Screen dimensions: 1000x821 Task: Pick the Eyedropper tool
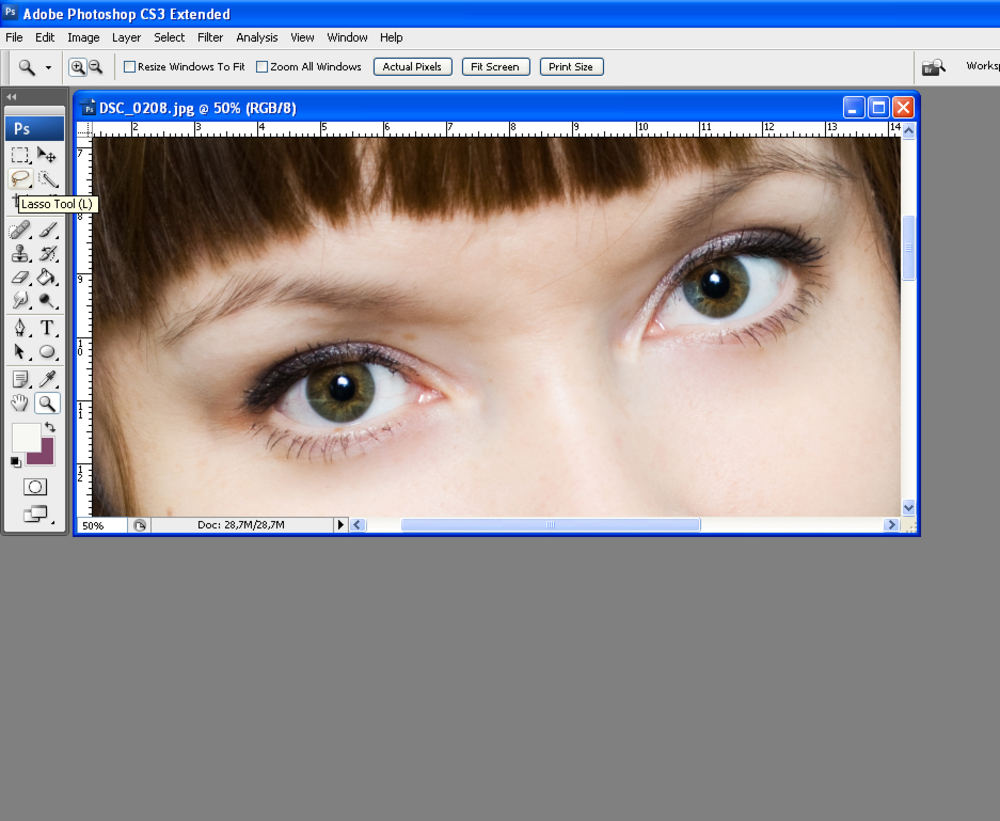(x=47, y=379)
